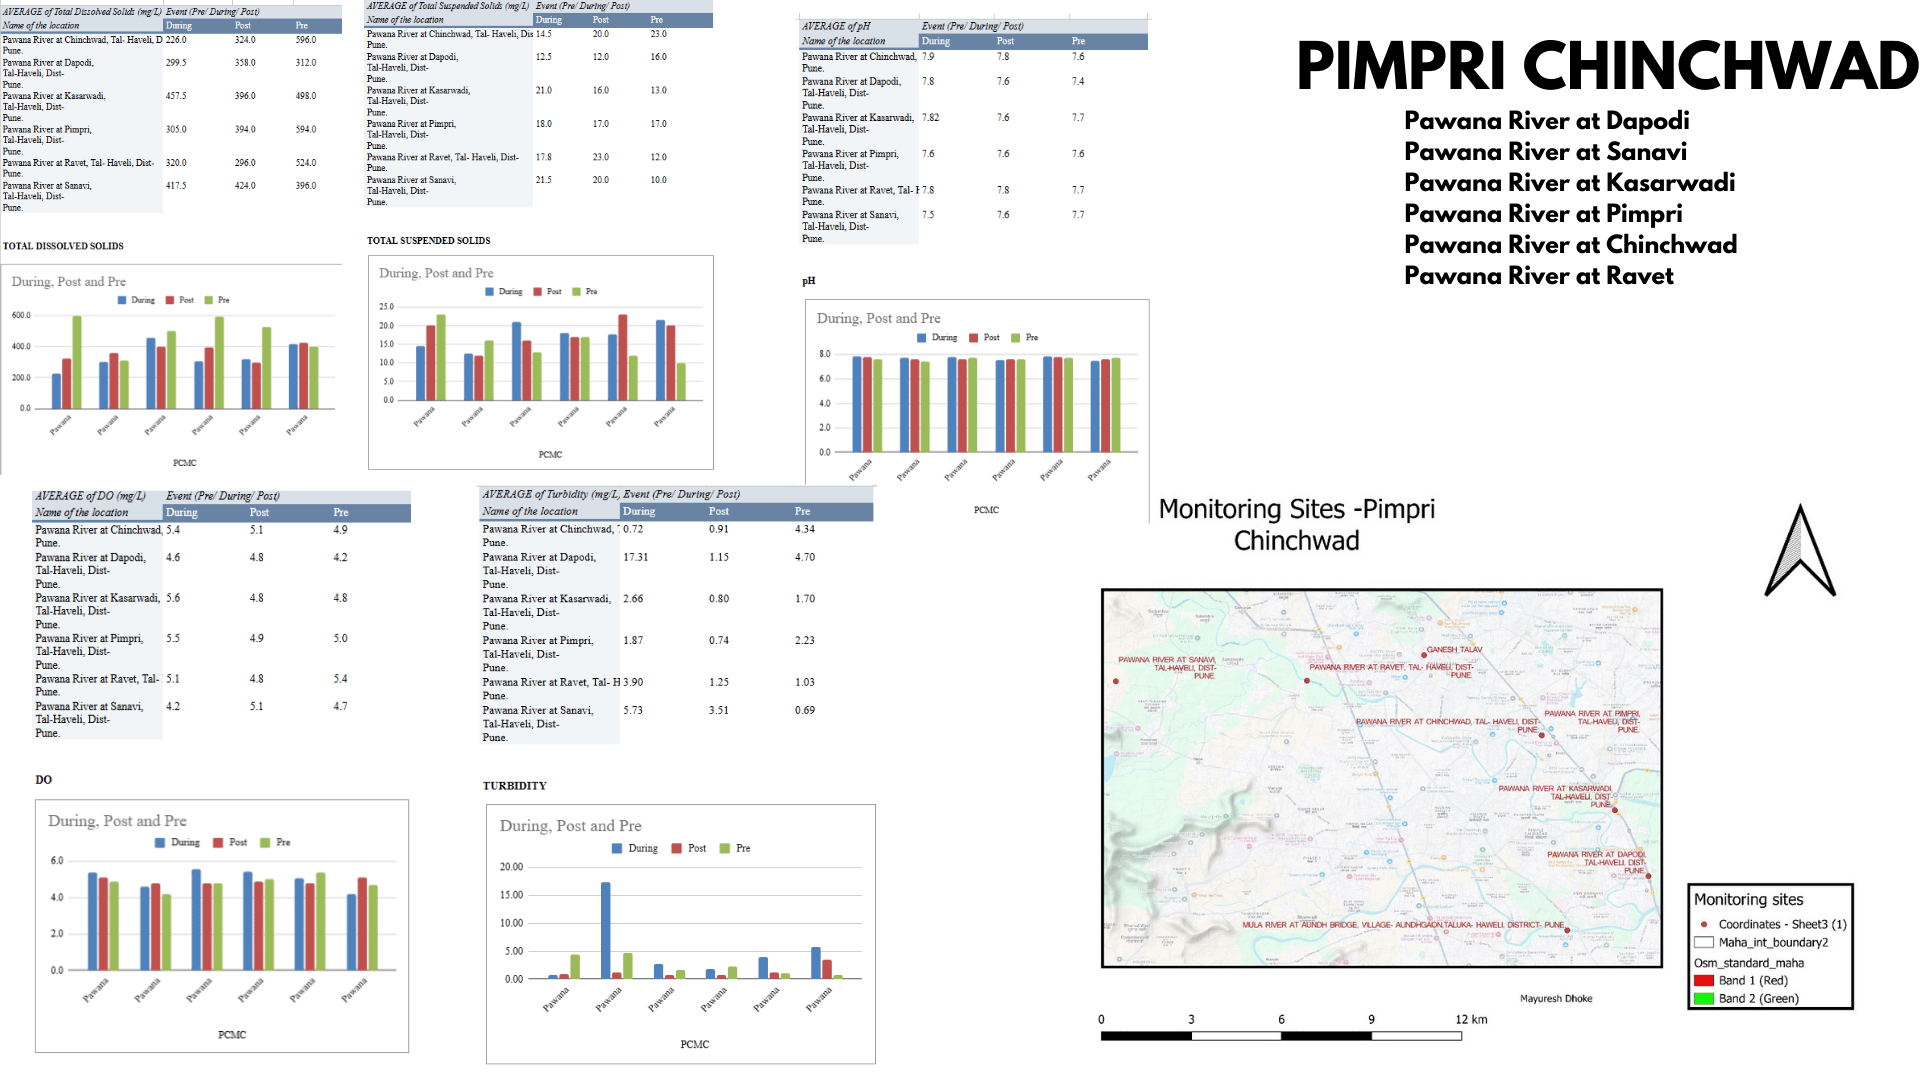The image size is (1920, 1080).
Task: Click the tallest blue bar in Turbidity chart
Action: 605,930
